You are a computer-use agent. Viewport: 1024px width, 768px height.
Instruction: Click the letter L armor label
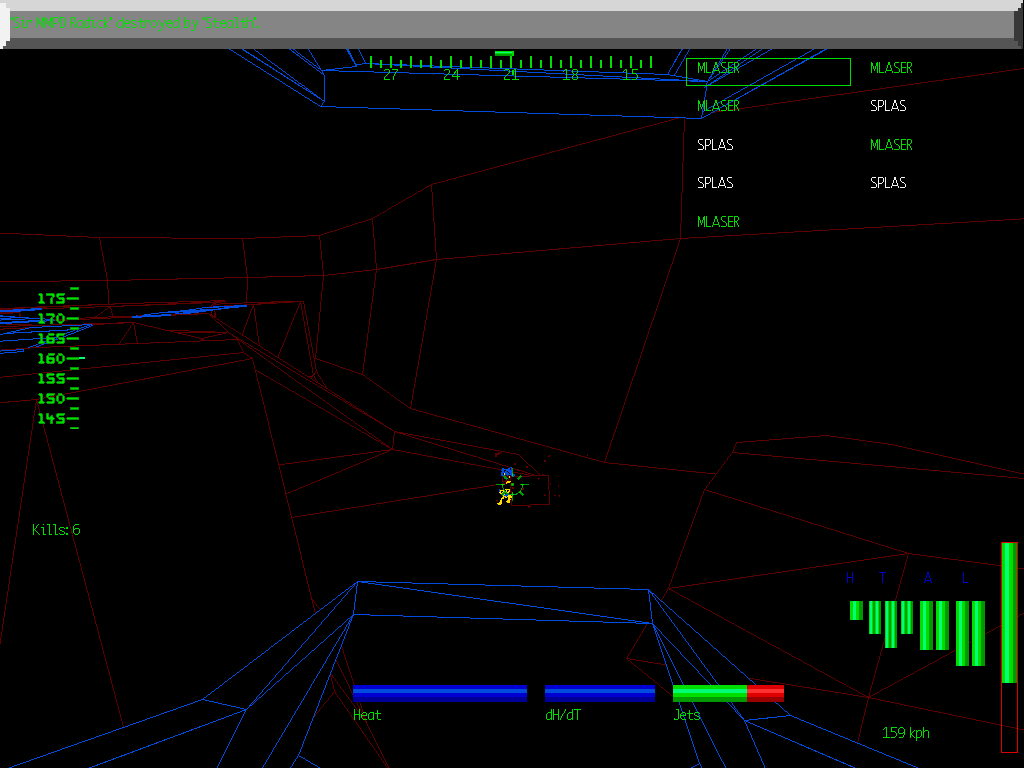click(965, 578)
